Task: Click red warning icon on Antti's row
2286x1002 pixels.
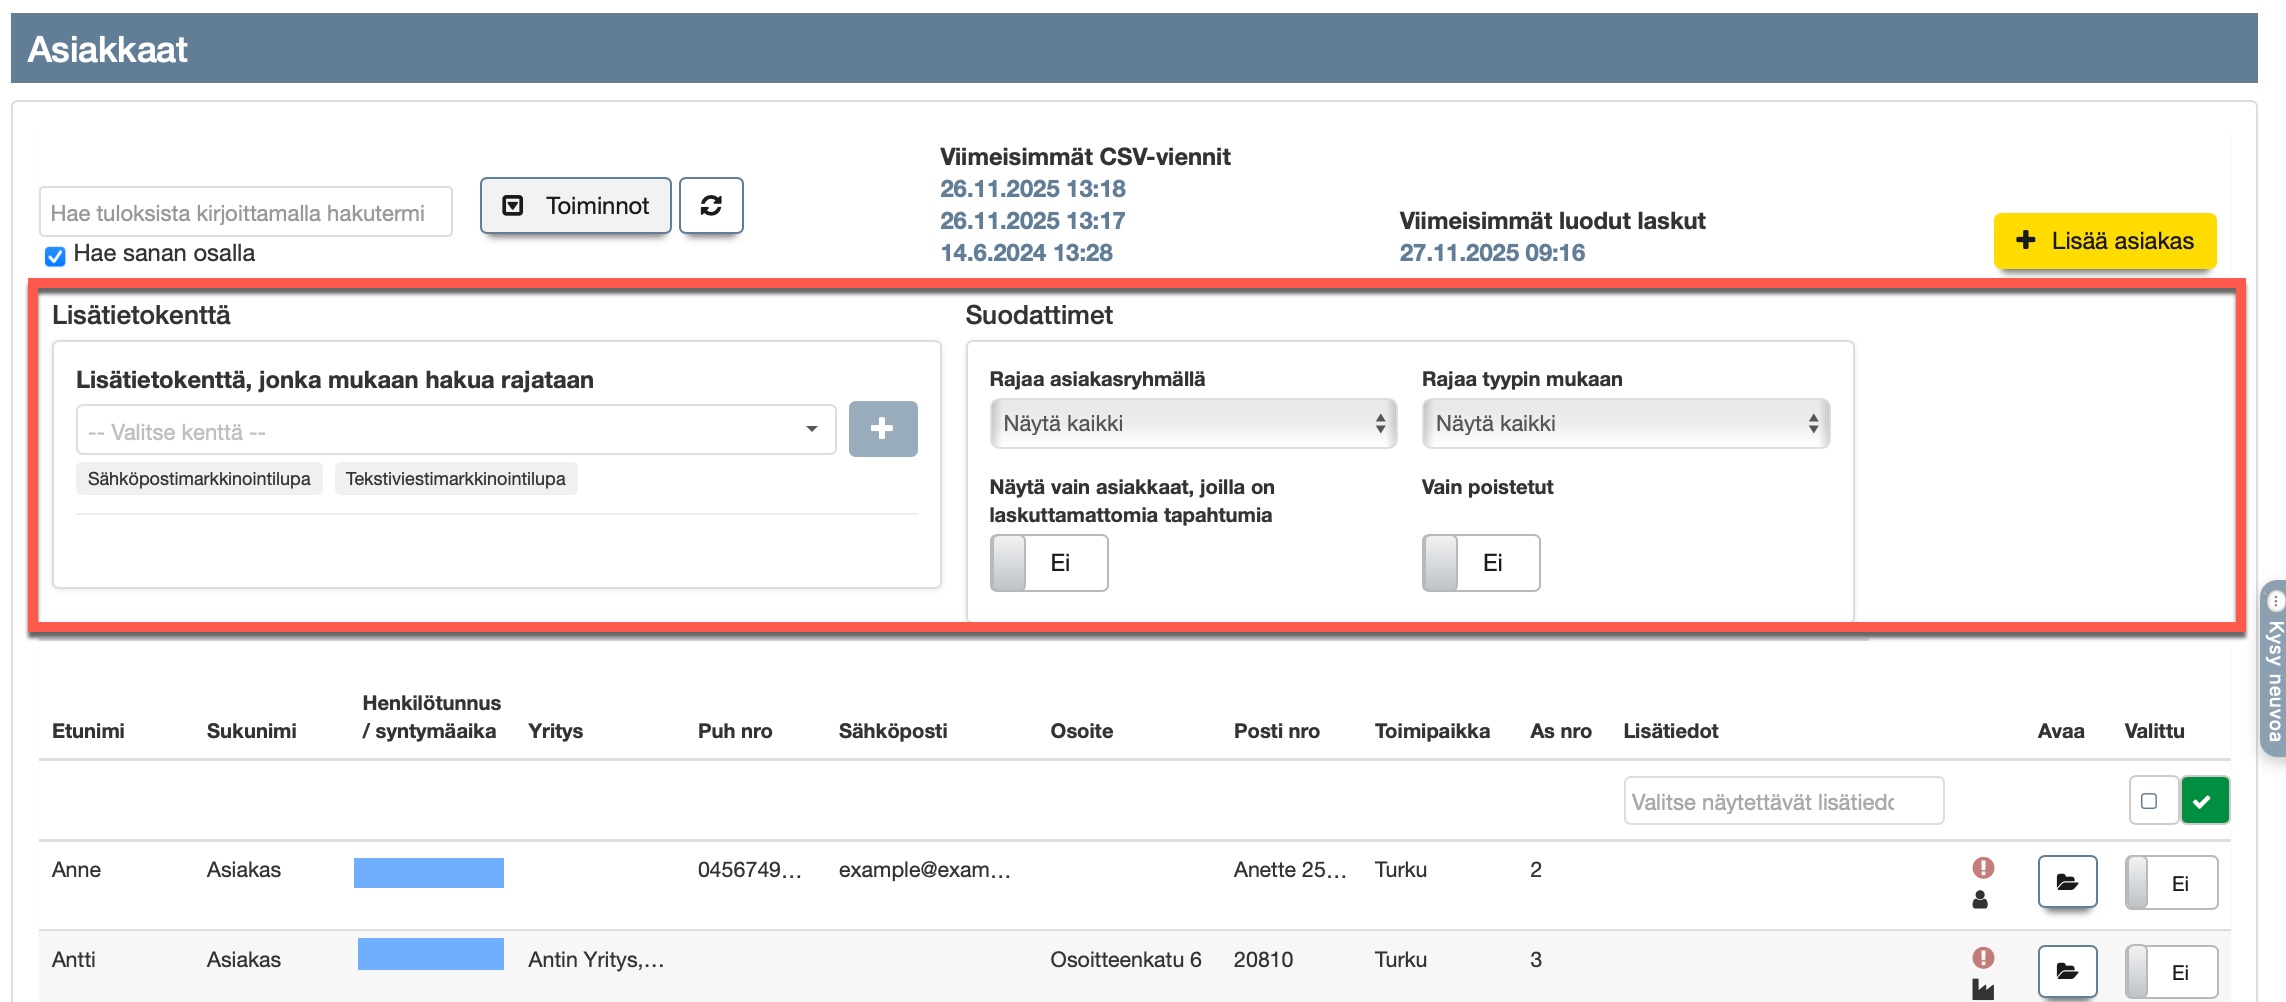Action: click(x=1983, y=958)
